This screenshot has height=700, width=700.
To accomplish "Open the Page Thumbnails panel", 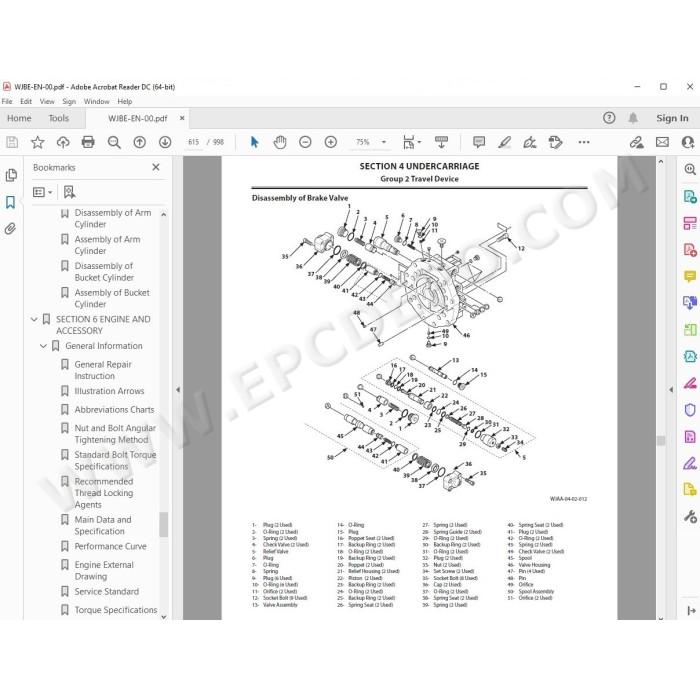I will tap(11, 175).
